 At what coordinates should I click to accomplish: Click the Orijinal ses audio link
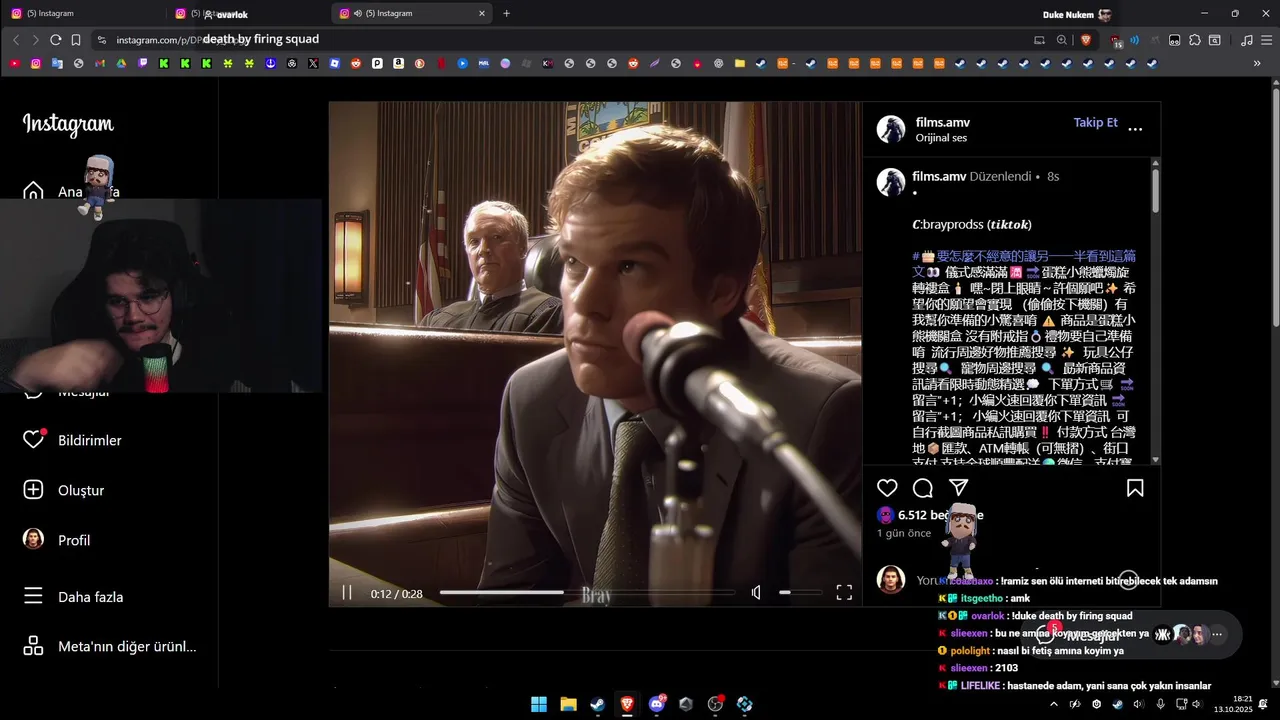[x=941, y=138]
